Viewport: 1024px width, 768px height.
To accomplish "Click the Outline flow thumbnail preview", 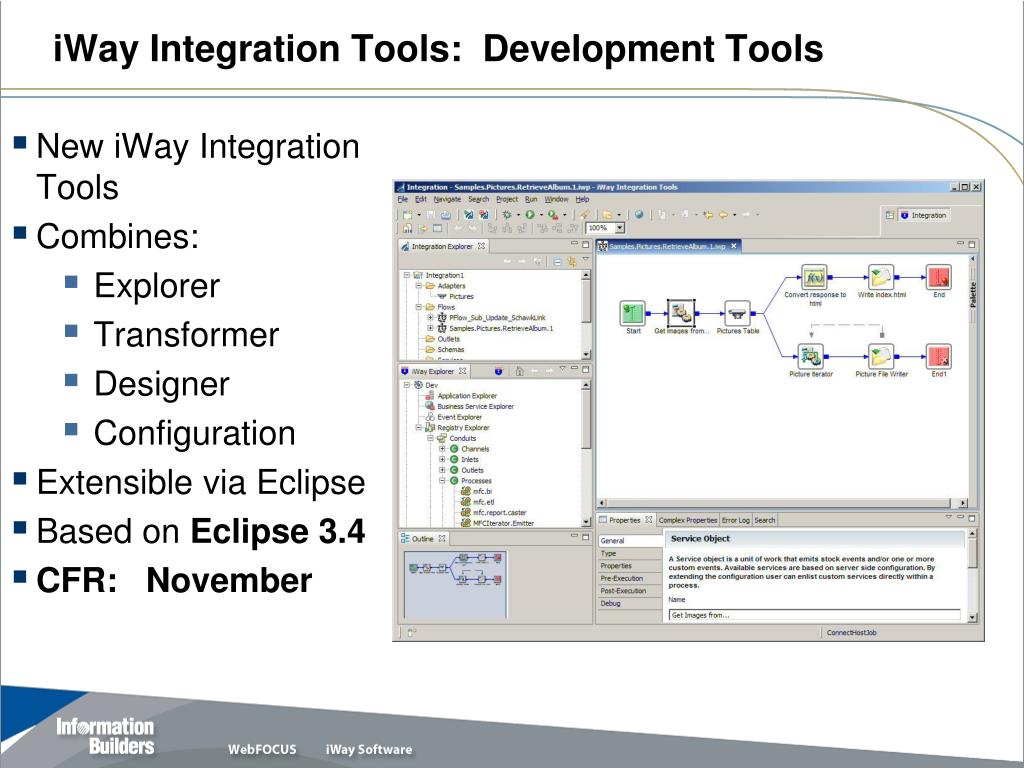I will coord(455,584).
